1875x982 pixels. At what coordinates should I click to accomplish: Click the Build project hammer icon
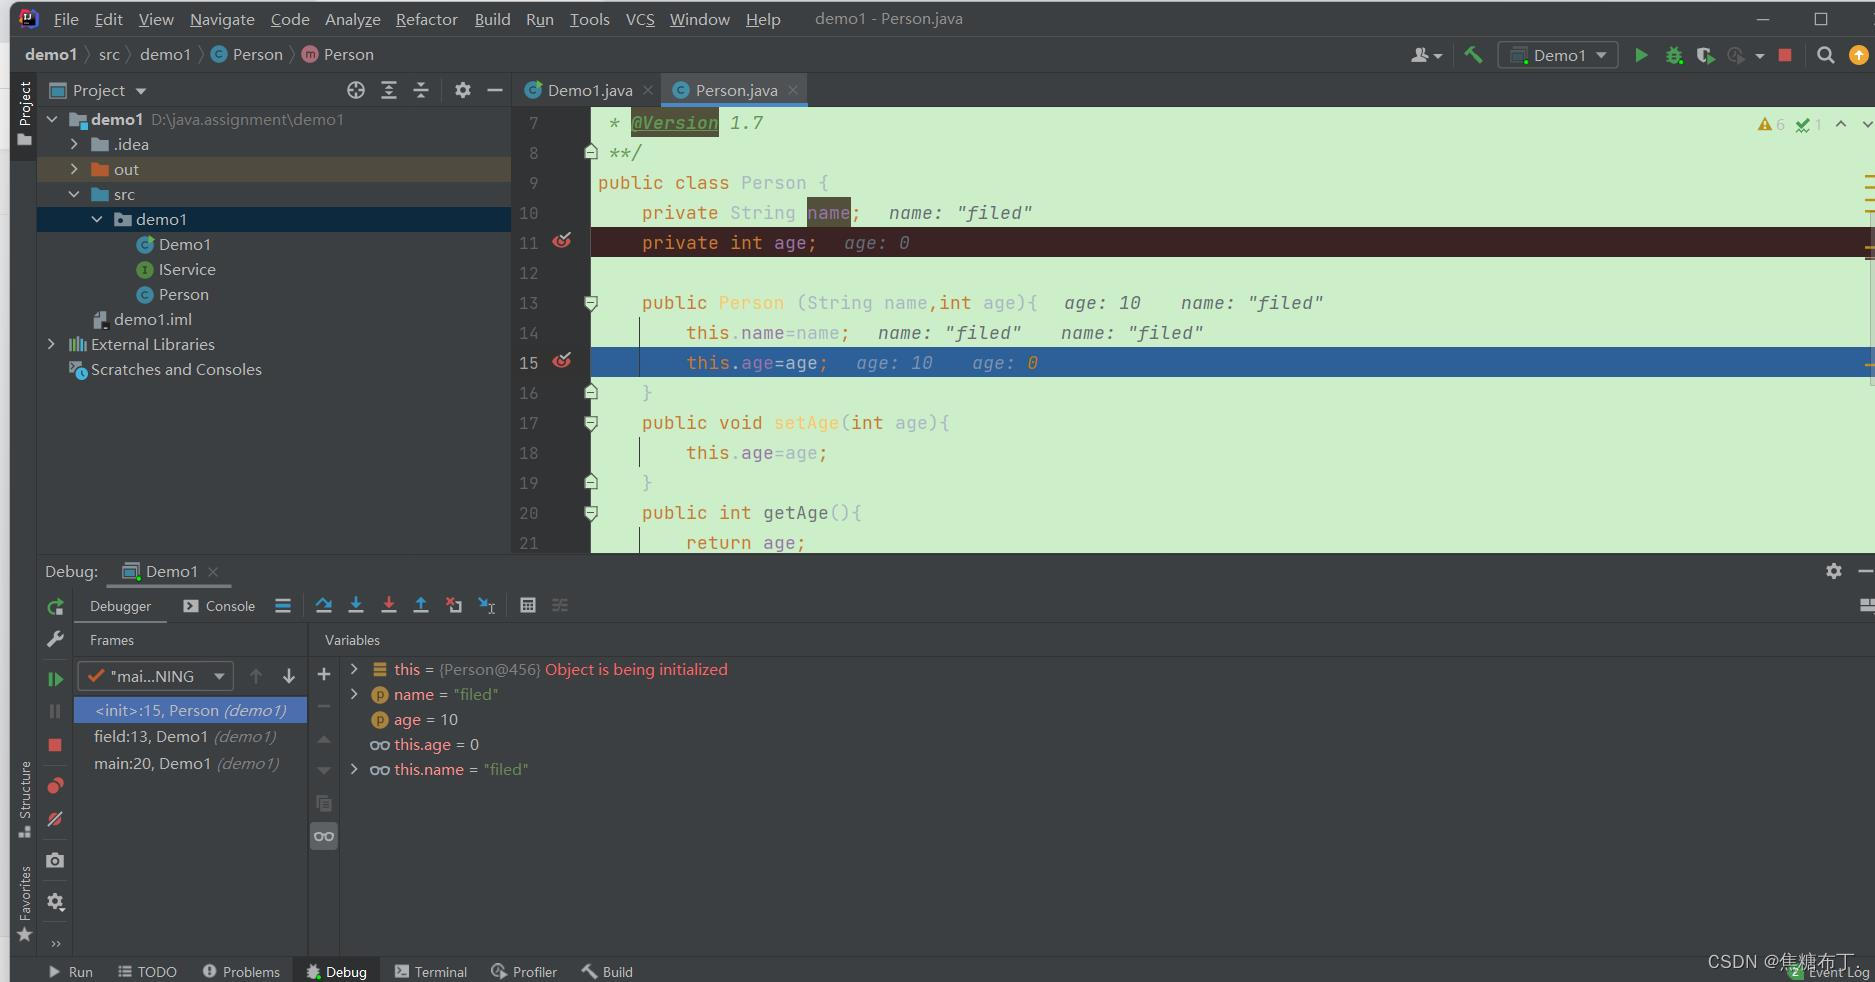(1473, 55)
